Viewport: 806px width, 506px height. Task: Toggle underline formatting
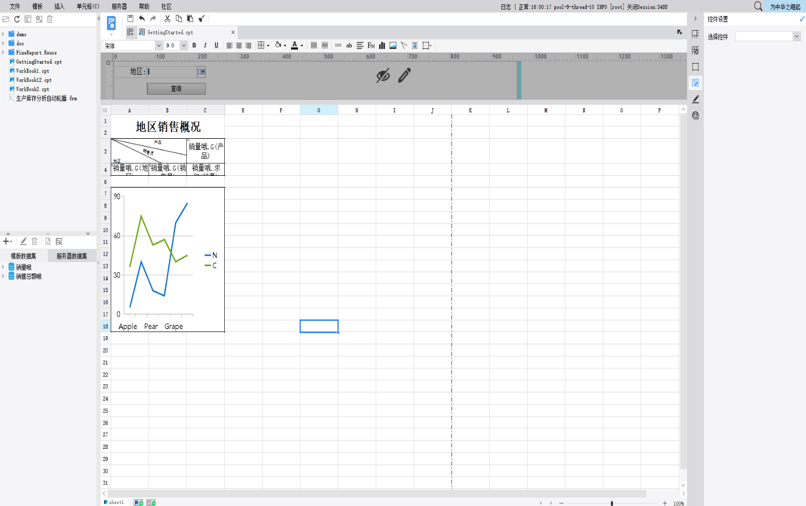click(x=216, y=45)
